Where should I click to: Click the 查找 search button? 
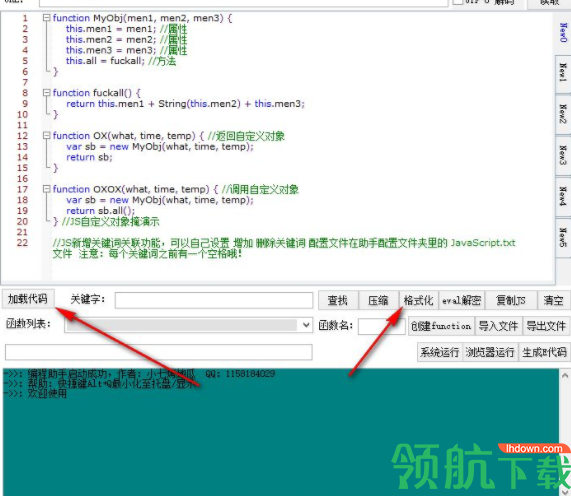338,300
